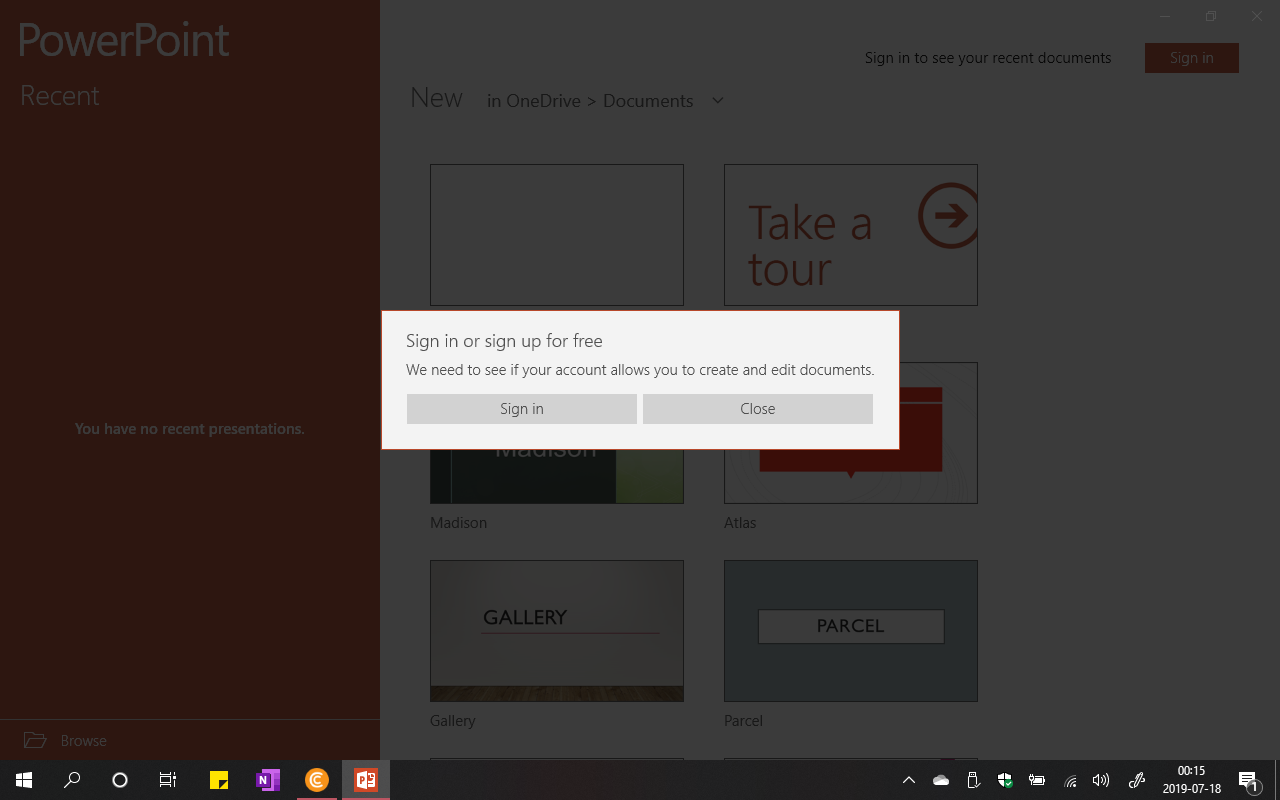Select the Parcel template thumbnail
Image resolution: width=1280 pixels, height=800 pixels.
pos(851,631)
